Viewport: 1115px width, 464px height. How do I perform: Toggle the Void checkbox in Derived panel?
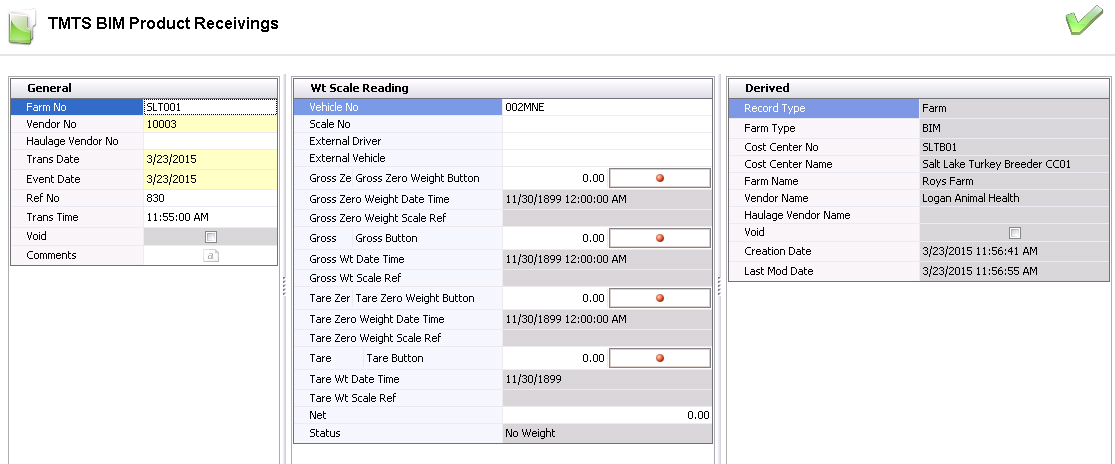coord(1015,233)
